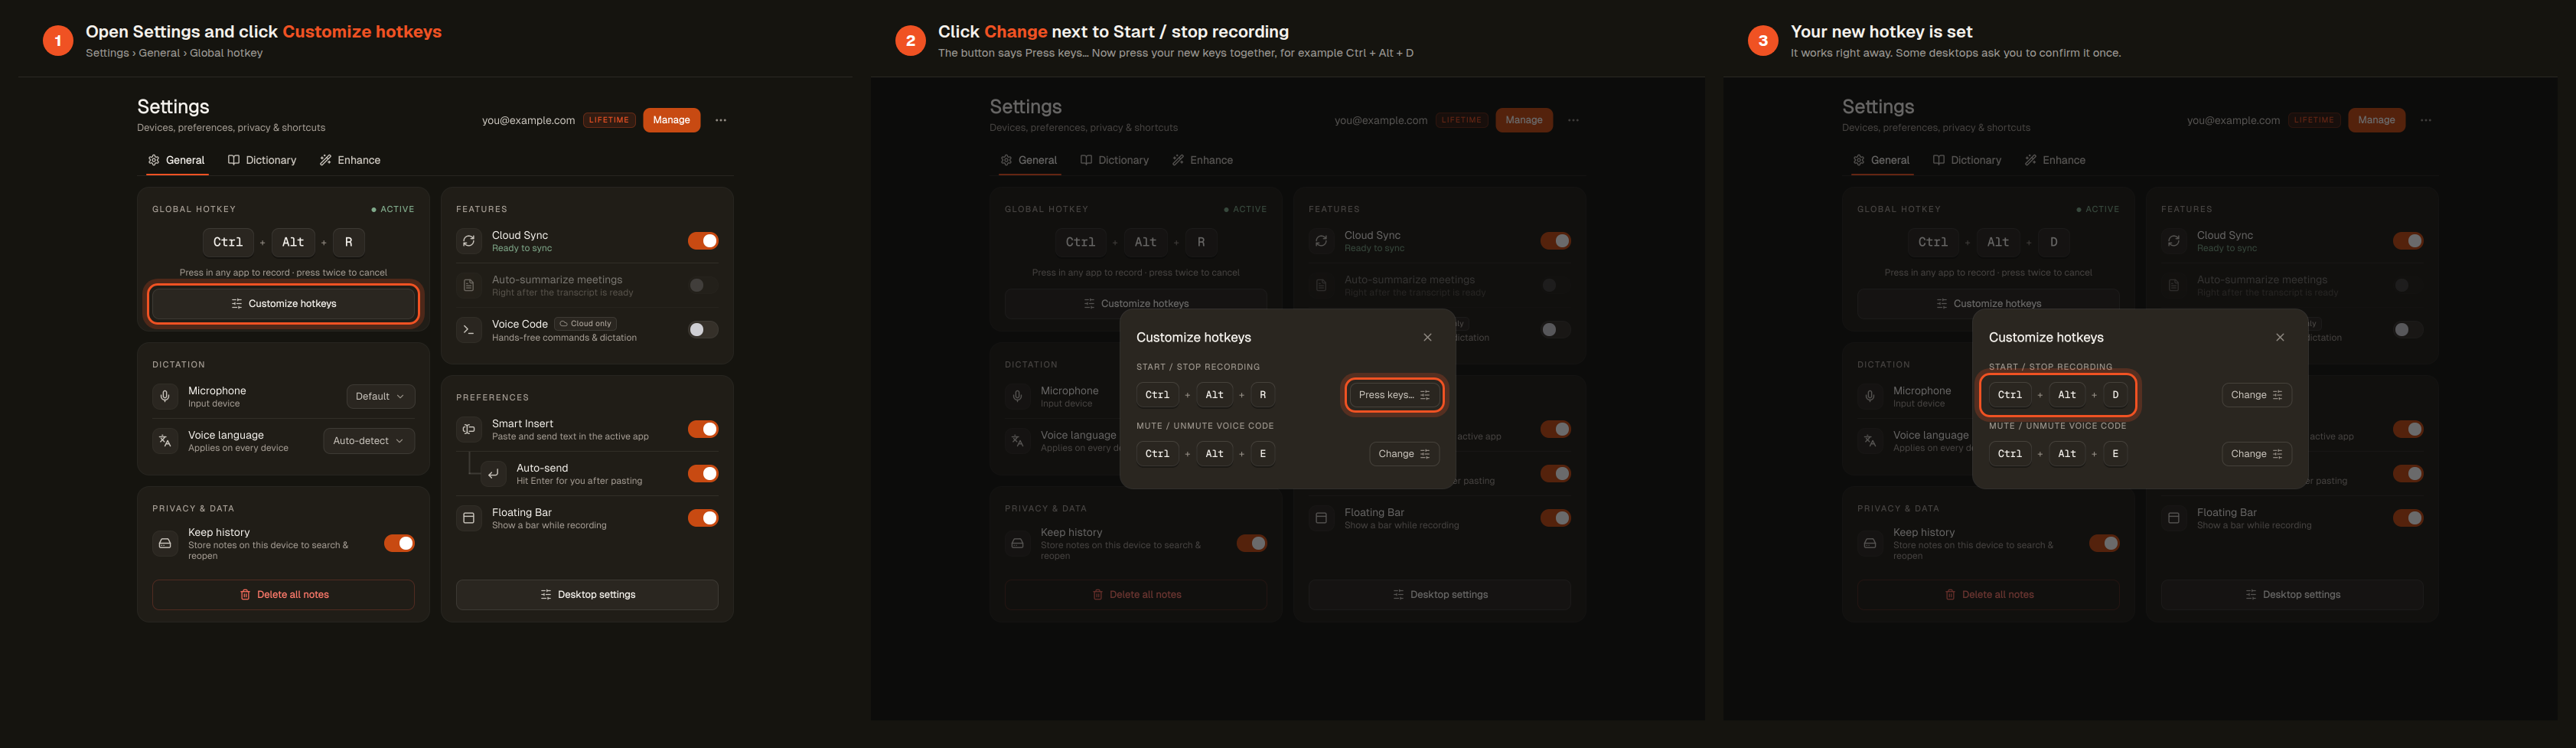Select the Dictionary tab in step 3 Settings

[1967, 160]
